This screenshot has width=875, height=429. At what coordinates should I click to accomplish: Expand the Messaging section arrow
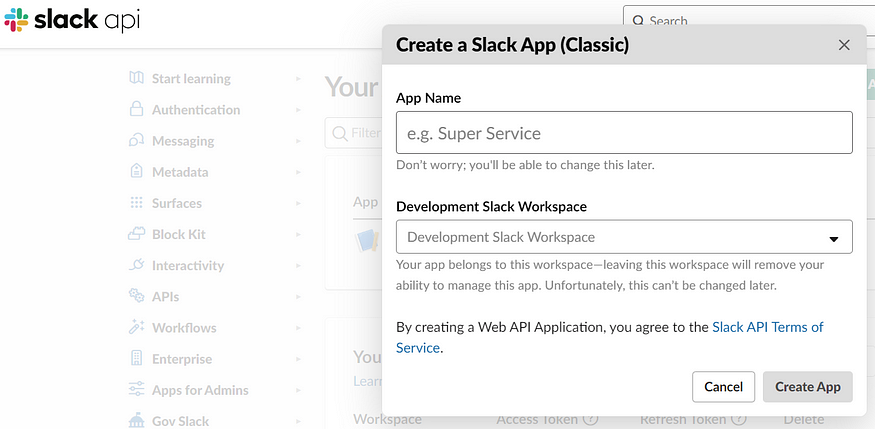point(299,141)
